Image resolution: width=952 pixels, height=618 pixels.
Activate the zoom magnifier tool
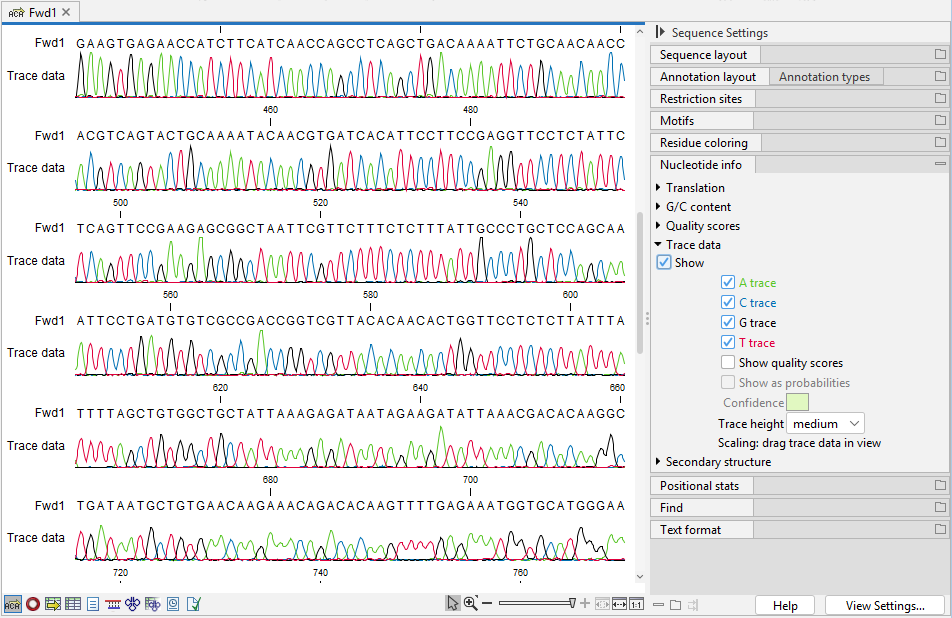point(470,604)
